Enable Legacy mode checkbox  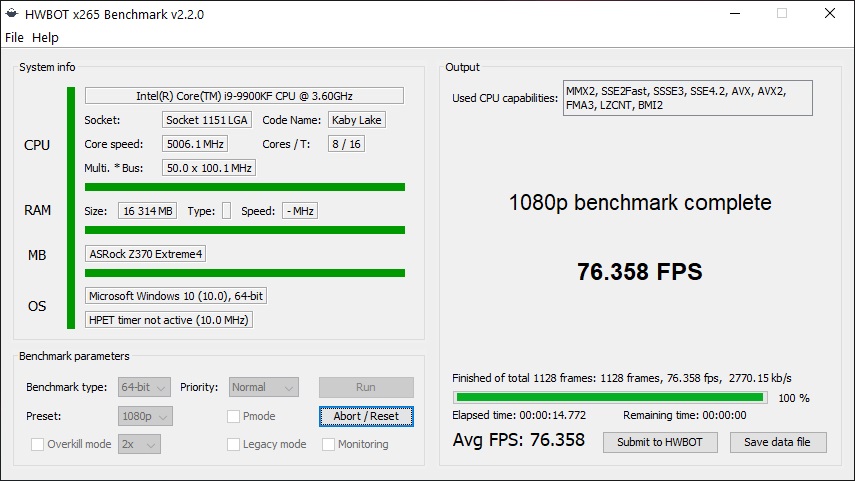(x=233, y=444)
